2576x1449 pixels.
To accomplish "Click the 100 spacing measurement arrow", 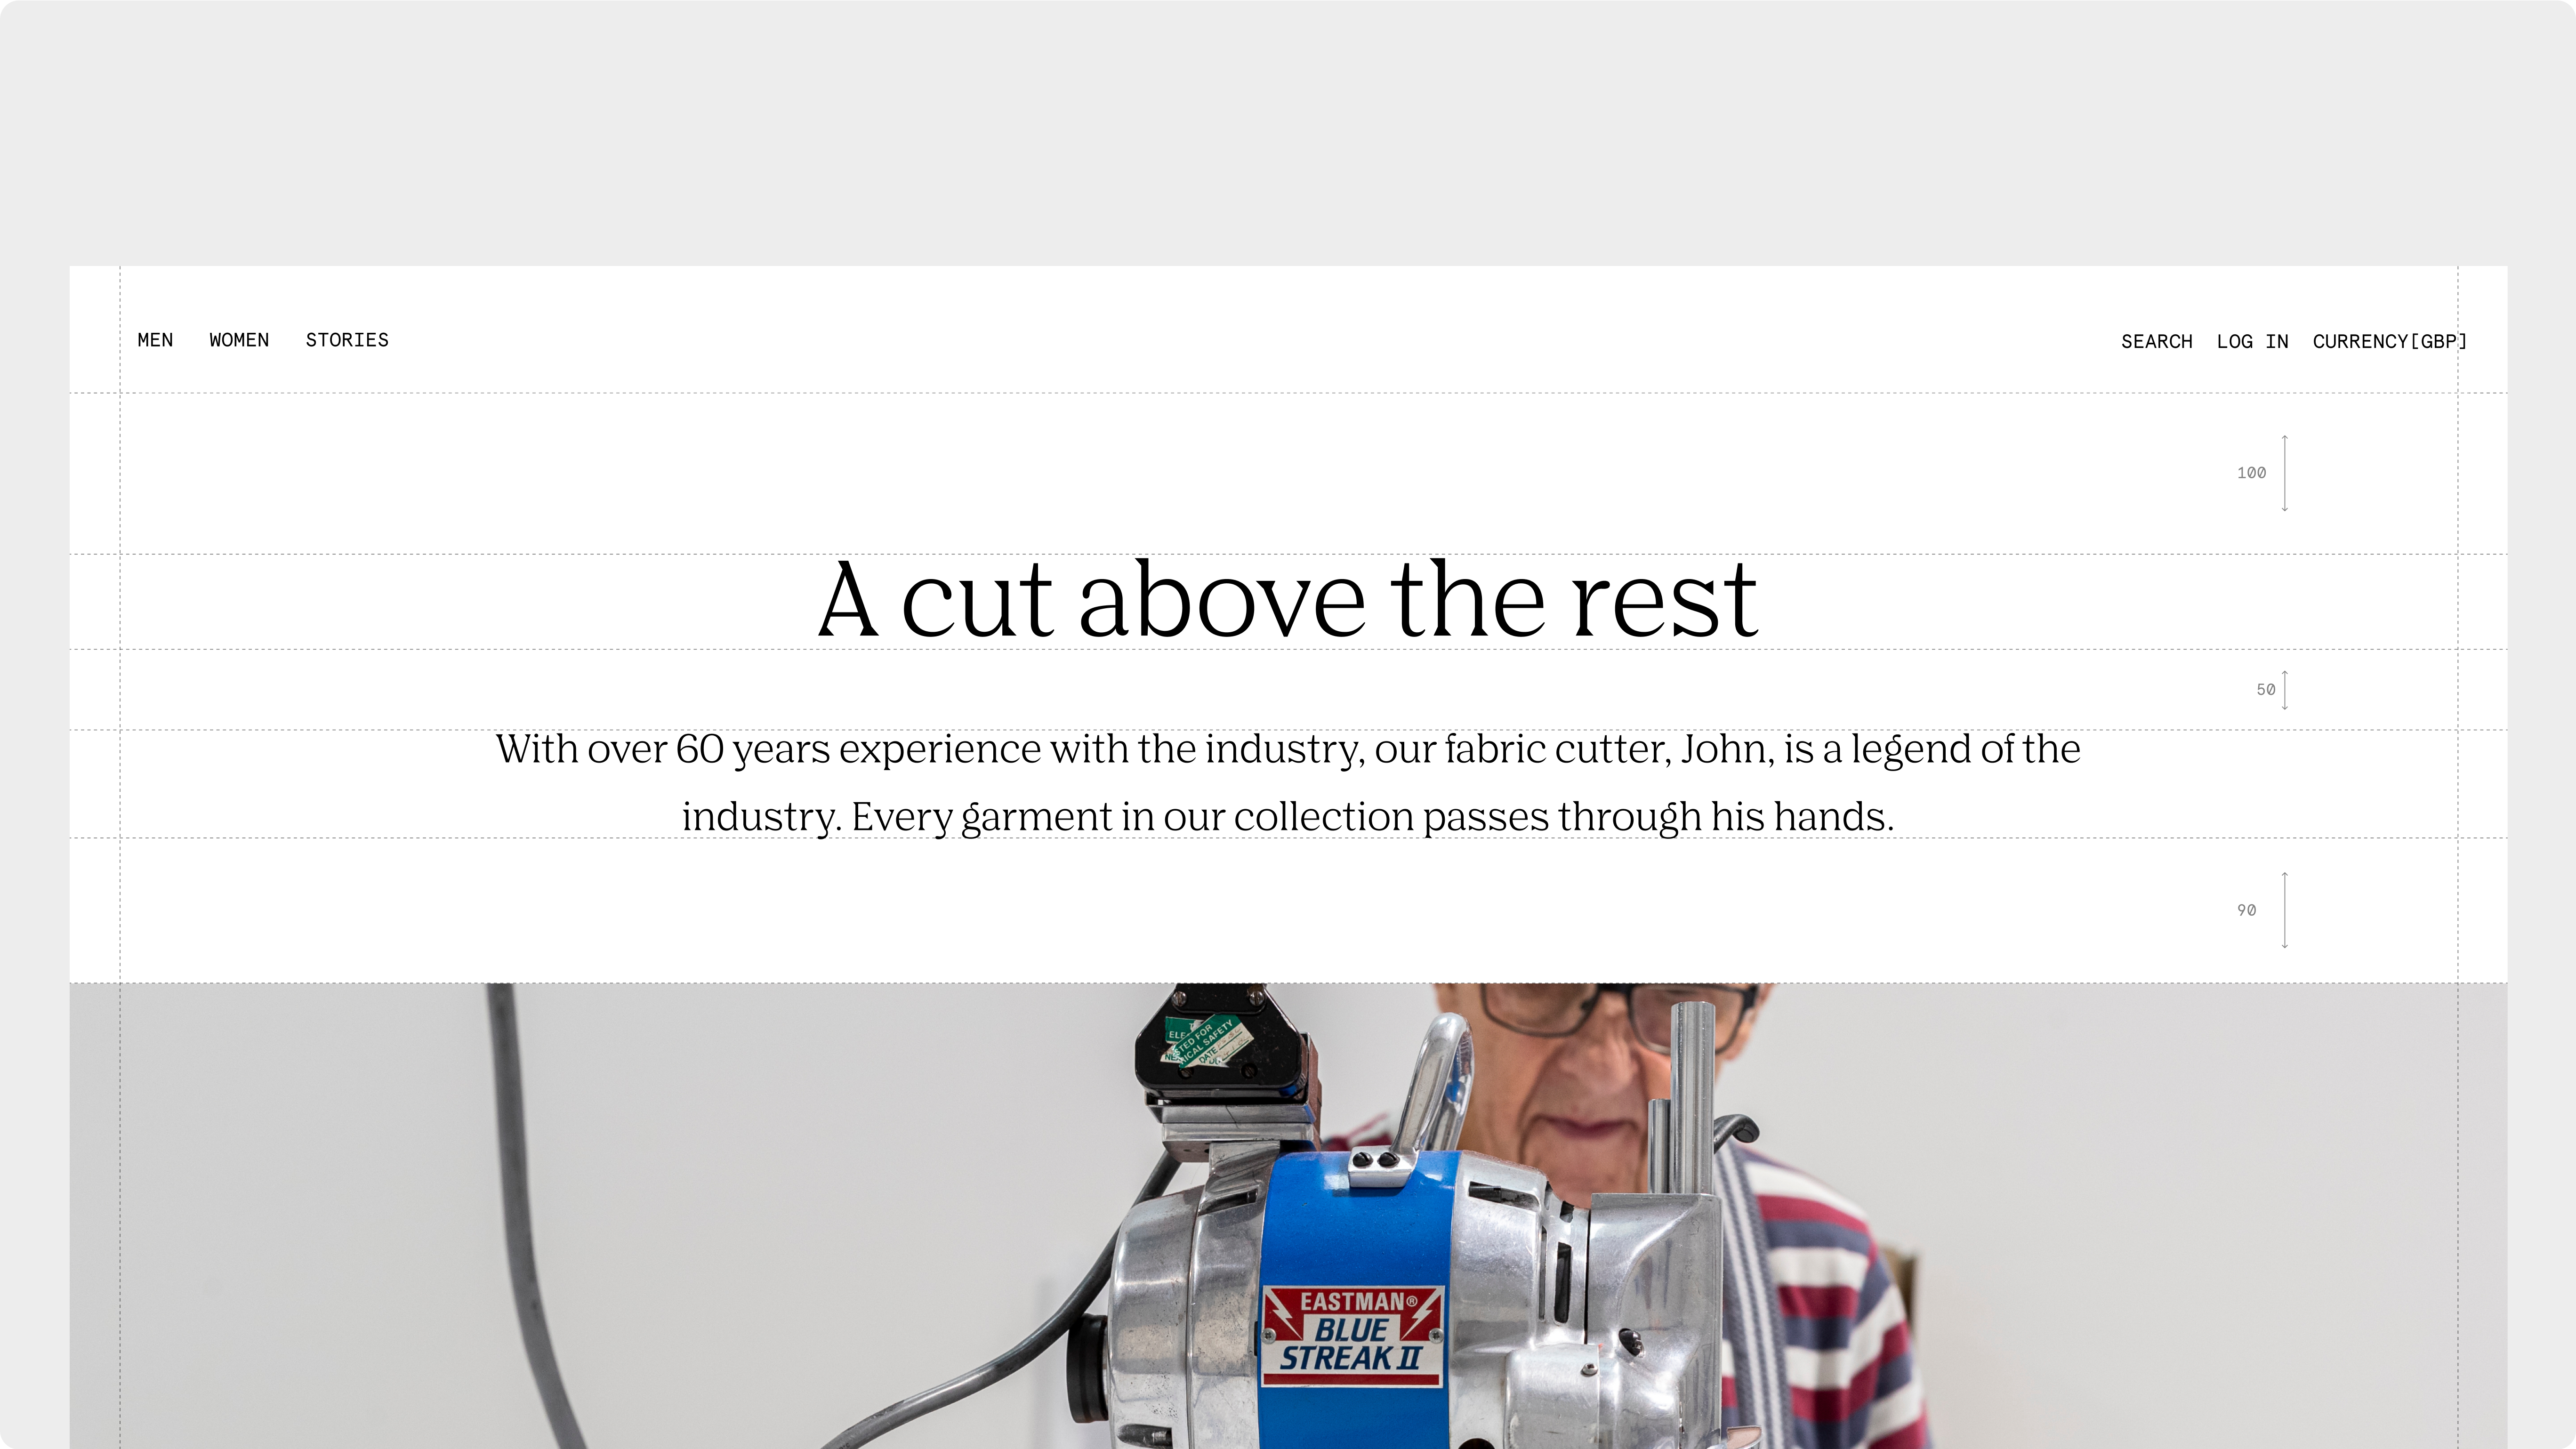I will [2285, 473].
